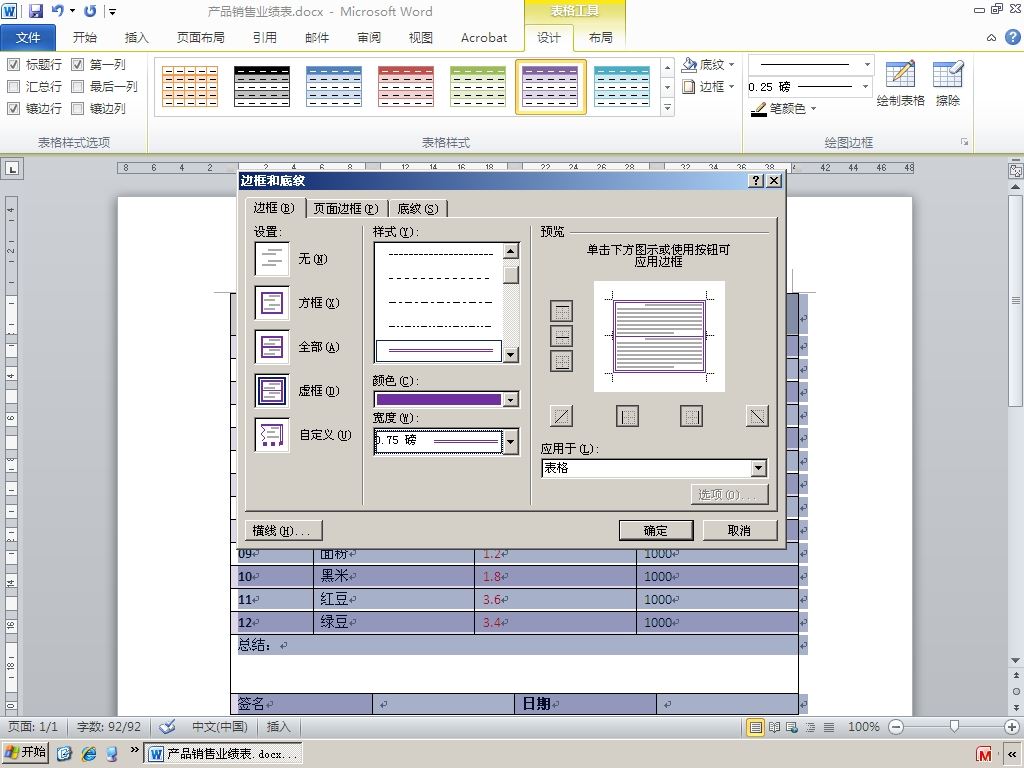Switch to 底纹 tab in dialog

[x=418, y=208]
